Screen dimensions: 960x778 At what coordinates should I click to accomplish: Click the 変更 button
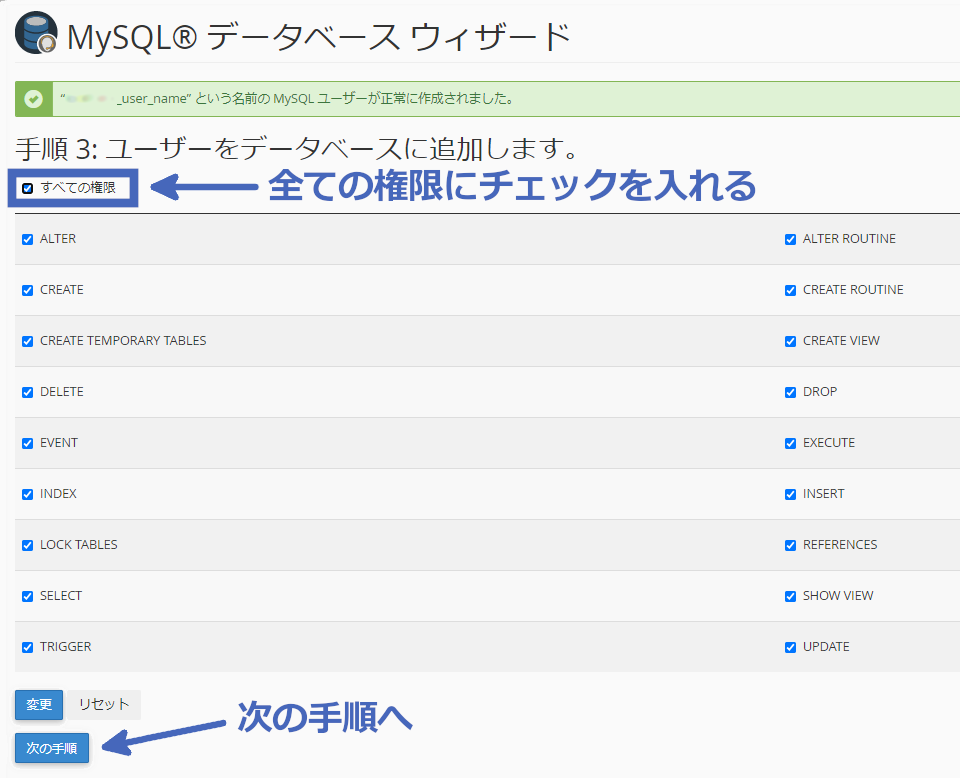39,705
